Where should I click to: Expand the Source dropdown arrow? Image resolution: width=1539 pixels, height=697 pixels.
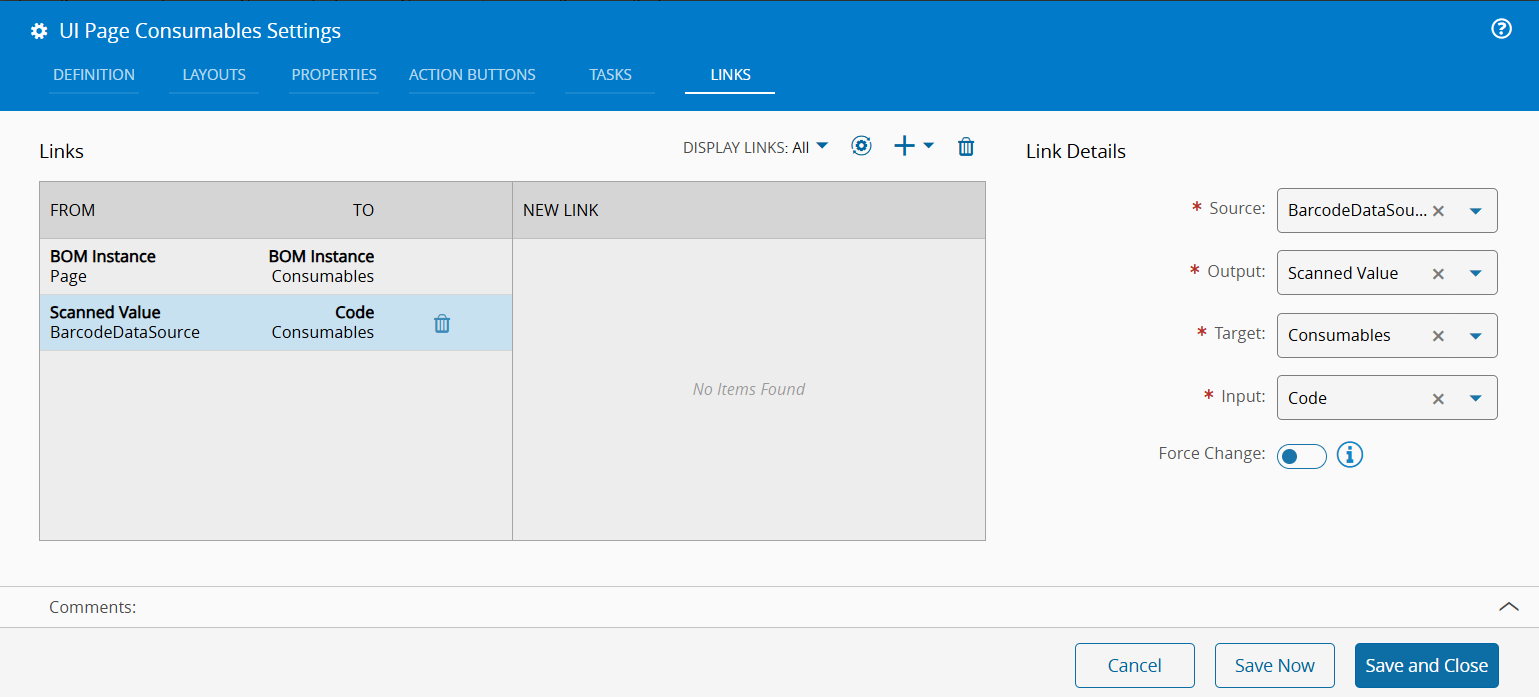[x=1475, y=211]
